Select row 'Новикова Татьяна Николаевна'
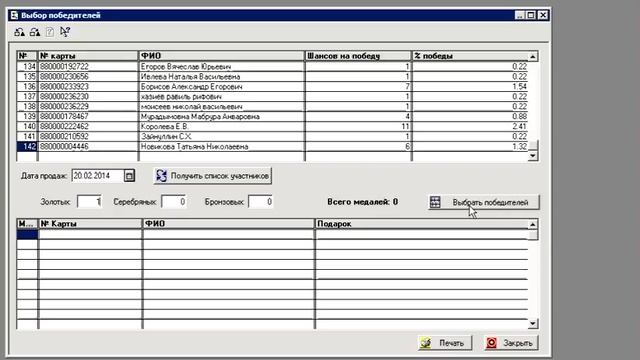 [272, 147]
